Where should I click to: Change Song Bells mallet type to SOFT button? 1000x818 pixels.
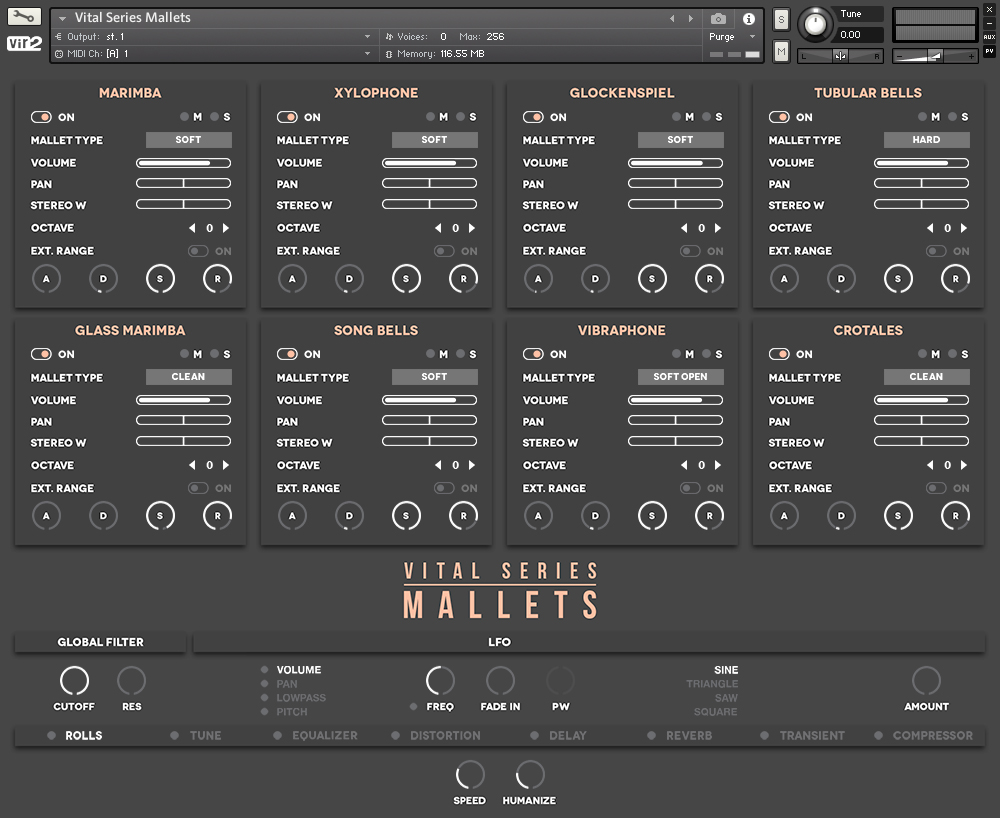coord(434,377)
